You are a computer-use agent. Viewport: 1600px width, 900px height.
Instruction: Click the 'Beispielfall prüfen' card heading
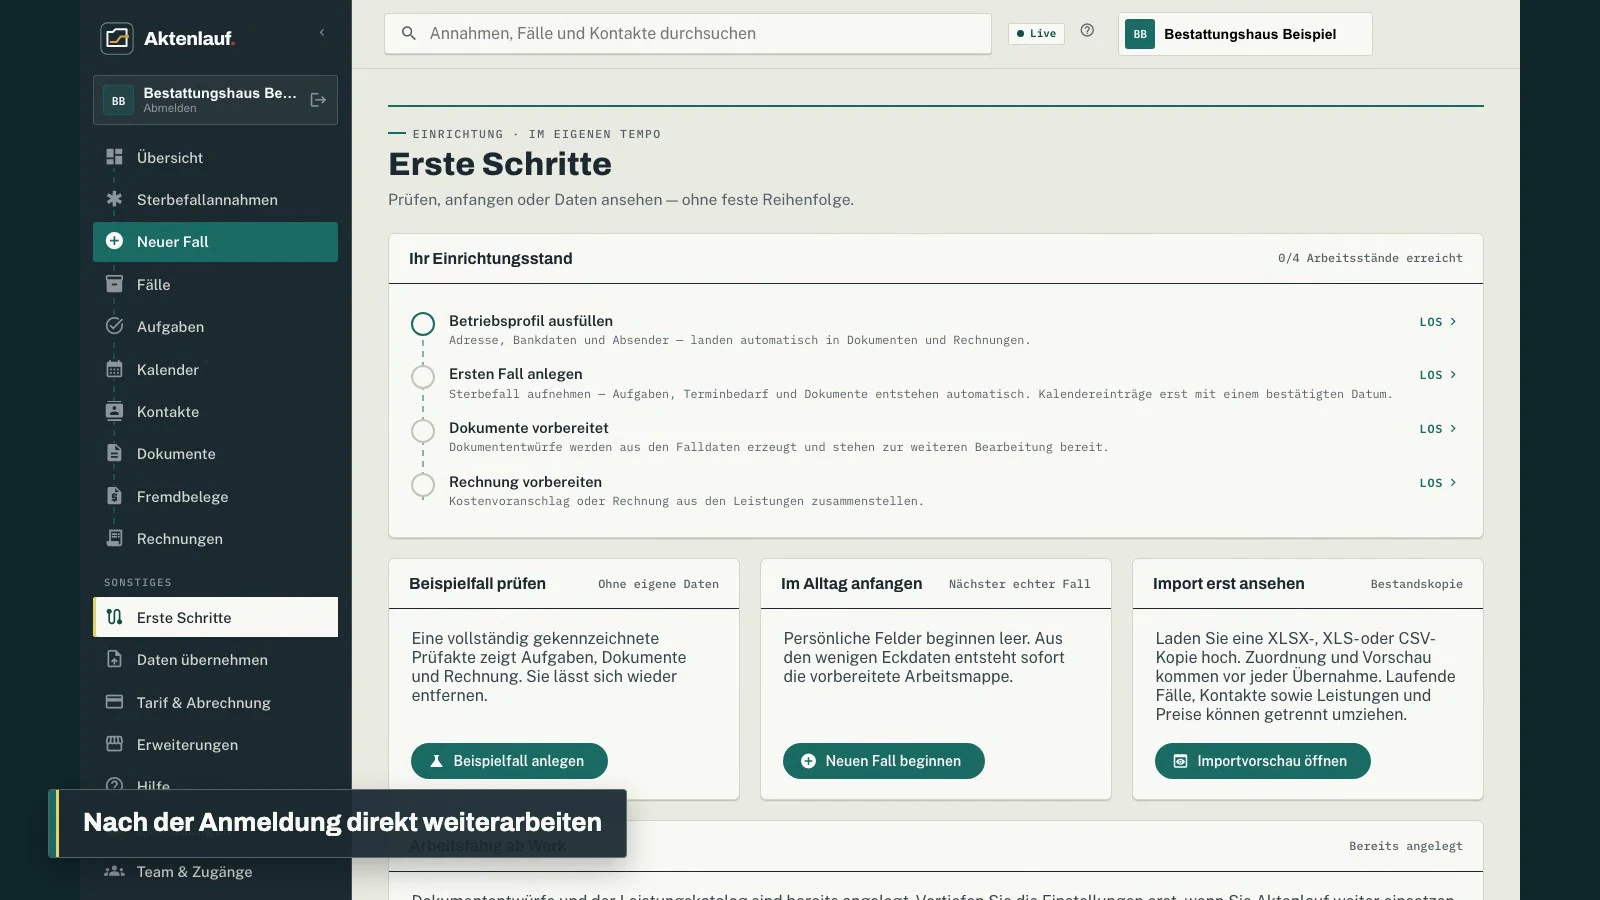[x=477, y=583]
